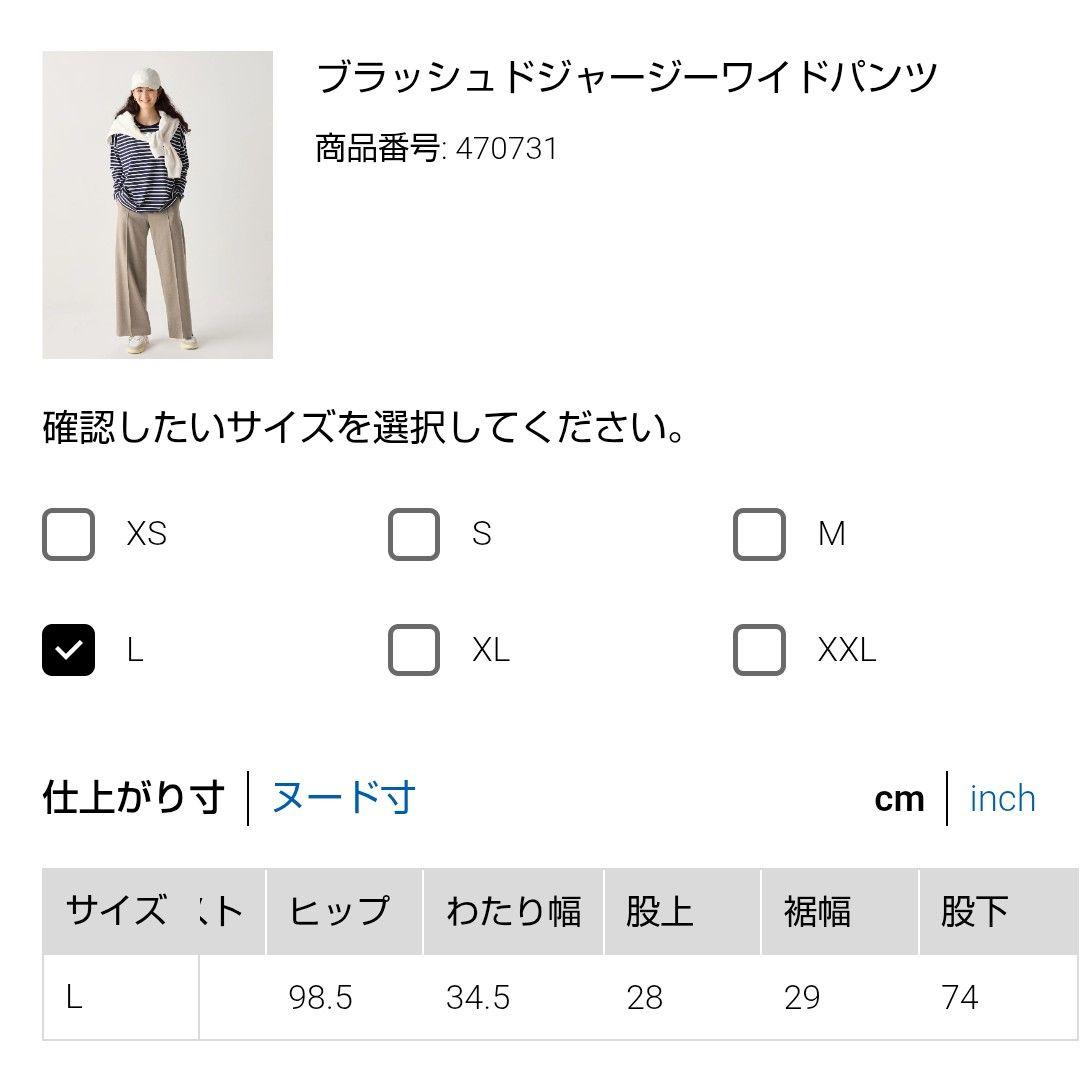This screenshot has width=1080, height=1080.
Task: Click the product title ブラッシュドジャージーワイドパンツ
Action: click(x=627, y=77)
